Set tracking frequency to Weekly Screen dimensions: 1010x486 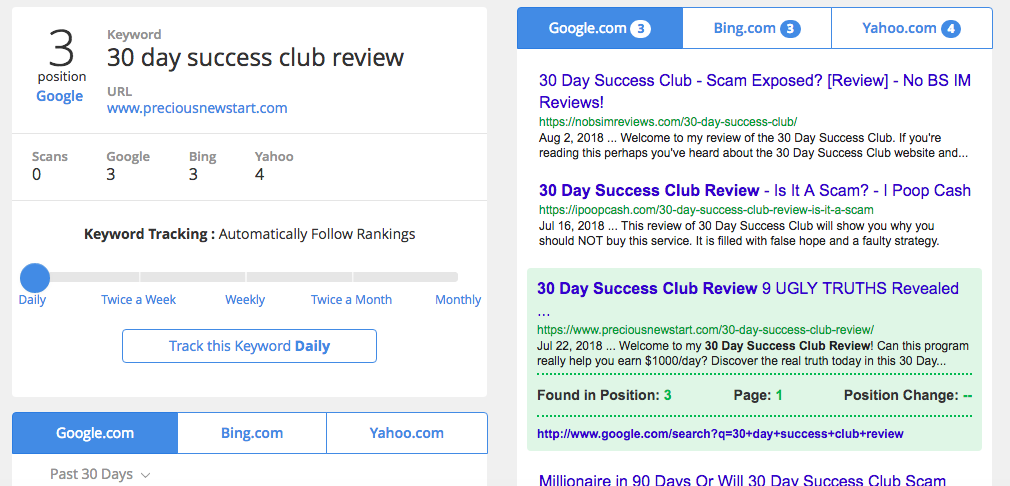click(x=245, y=299)
